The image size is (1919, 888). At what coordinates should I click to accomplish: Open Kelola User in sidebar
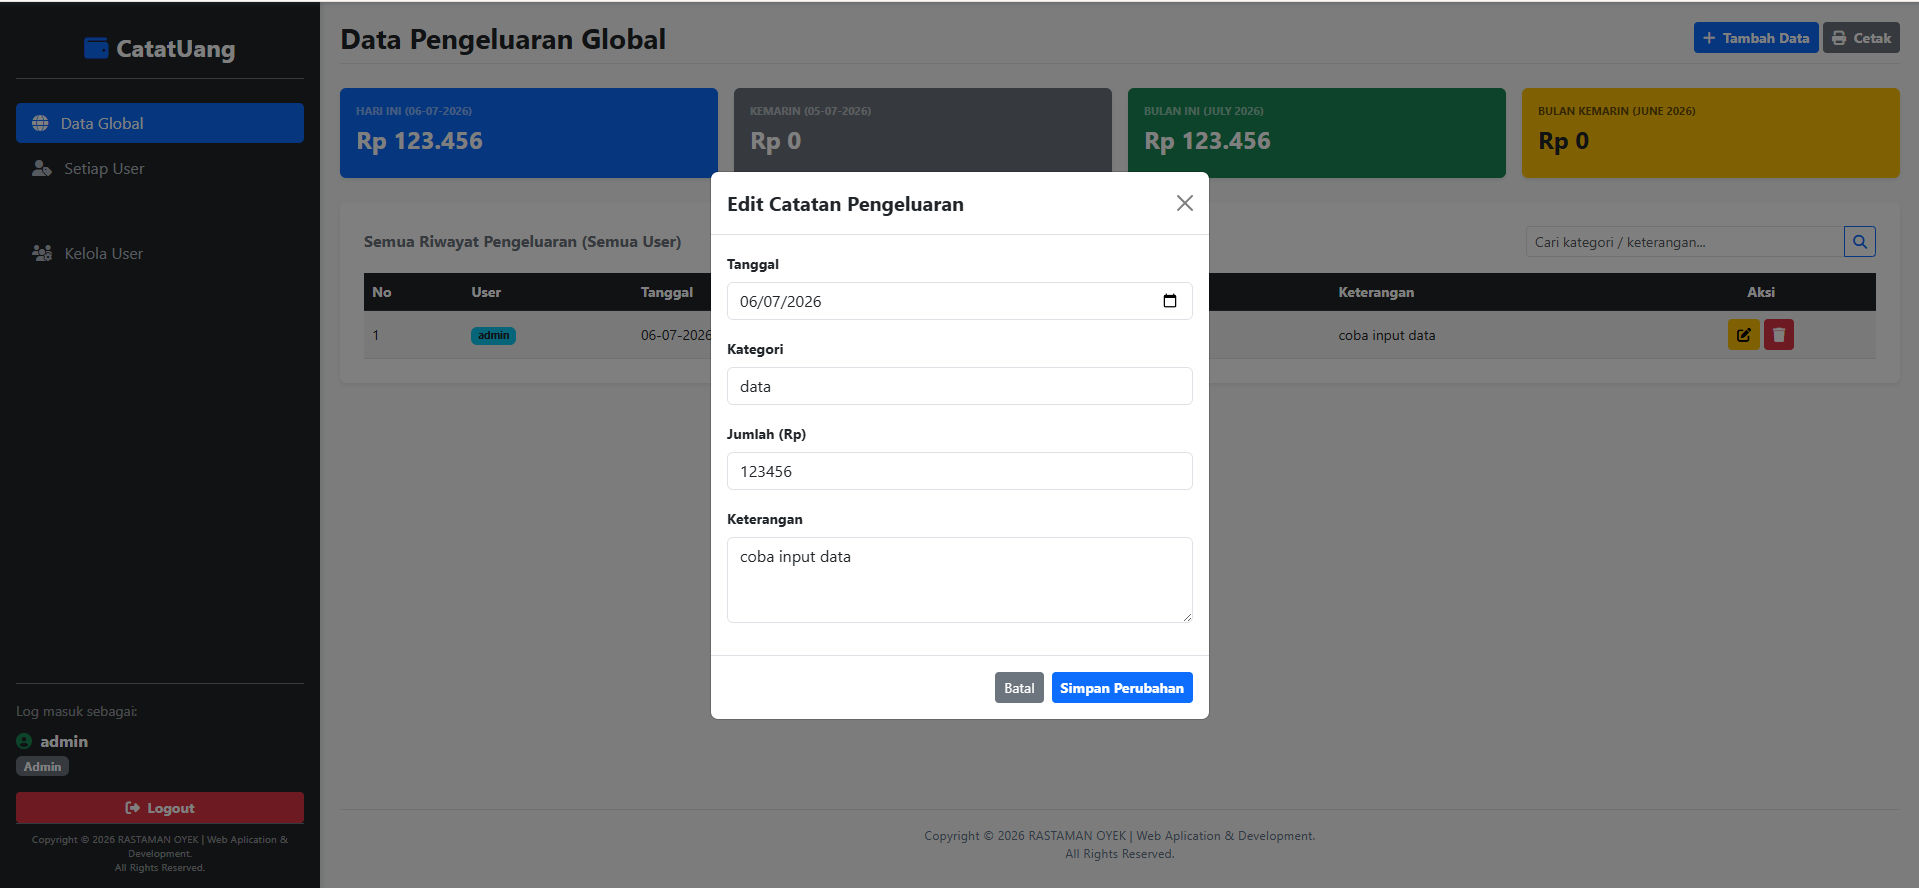(x=160, y=253)
